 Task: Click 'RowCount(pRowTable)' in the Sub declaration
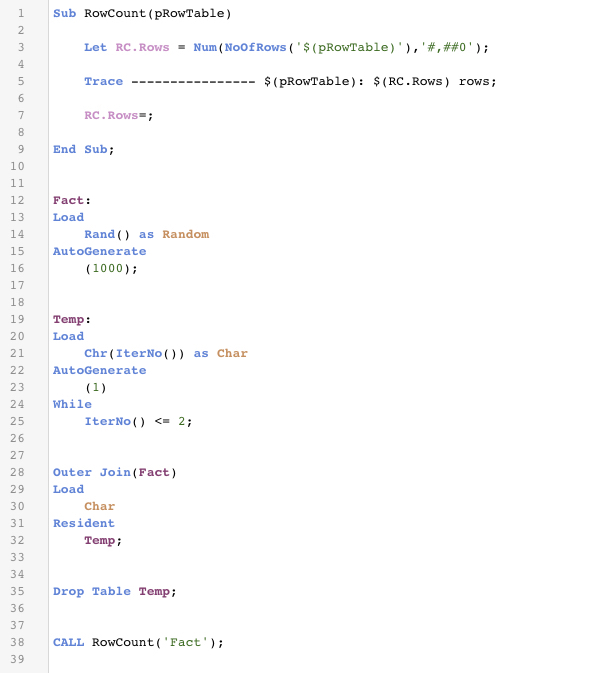[158, 13]
